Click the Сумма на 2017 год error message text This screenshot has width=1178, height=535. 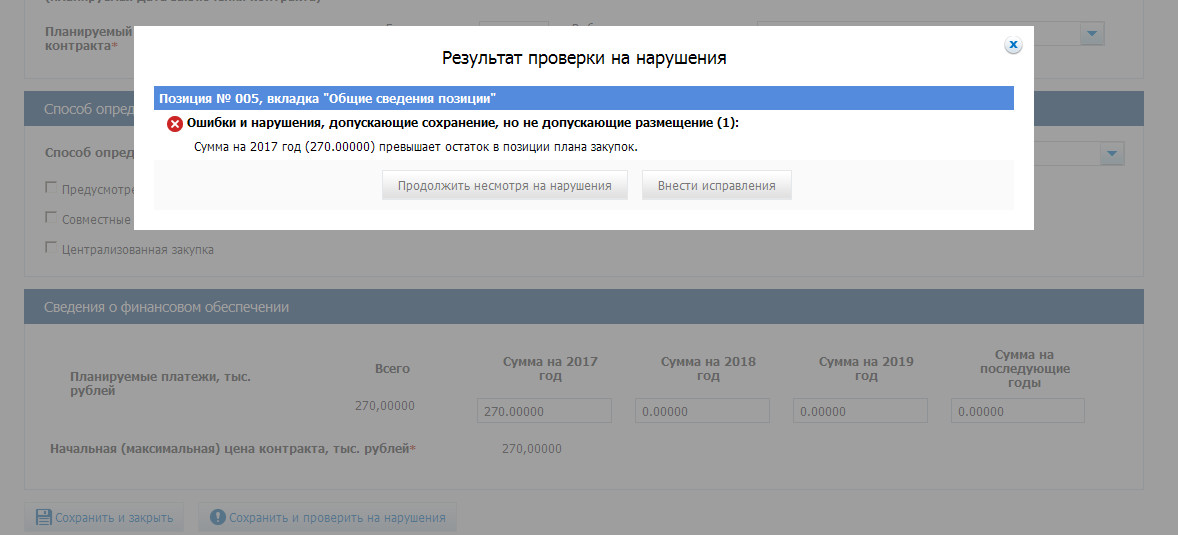(x=415, y=147)
